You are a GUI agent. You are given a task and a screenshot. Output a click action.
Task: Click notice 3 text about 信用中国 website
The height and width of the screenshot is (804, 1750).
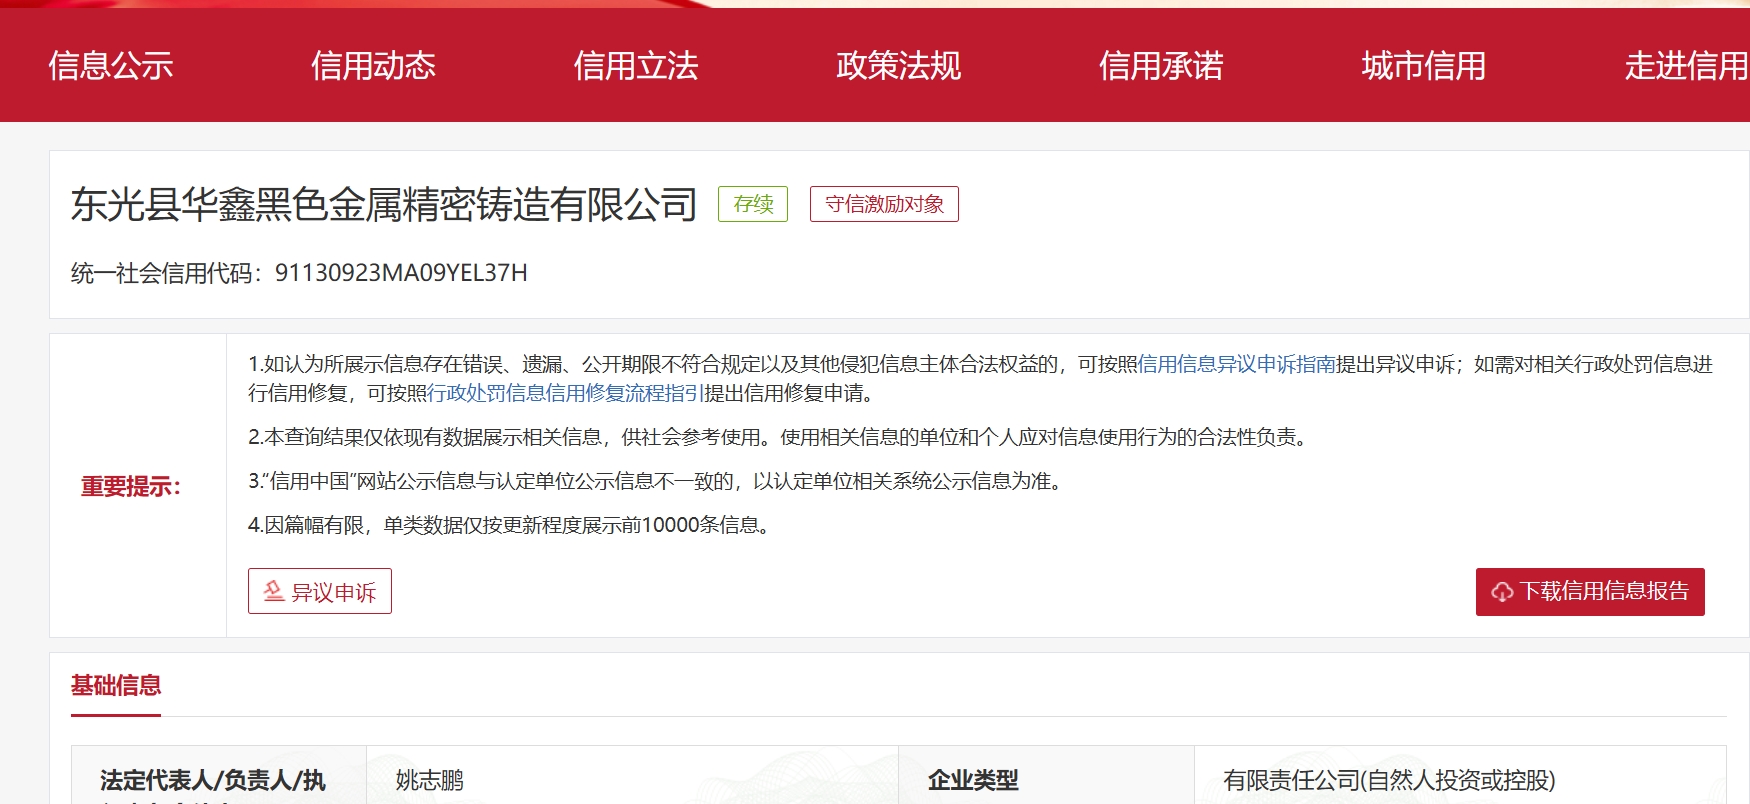click(x=658, y=481)
